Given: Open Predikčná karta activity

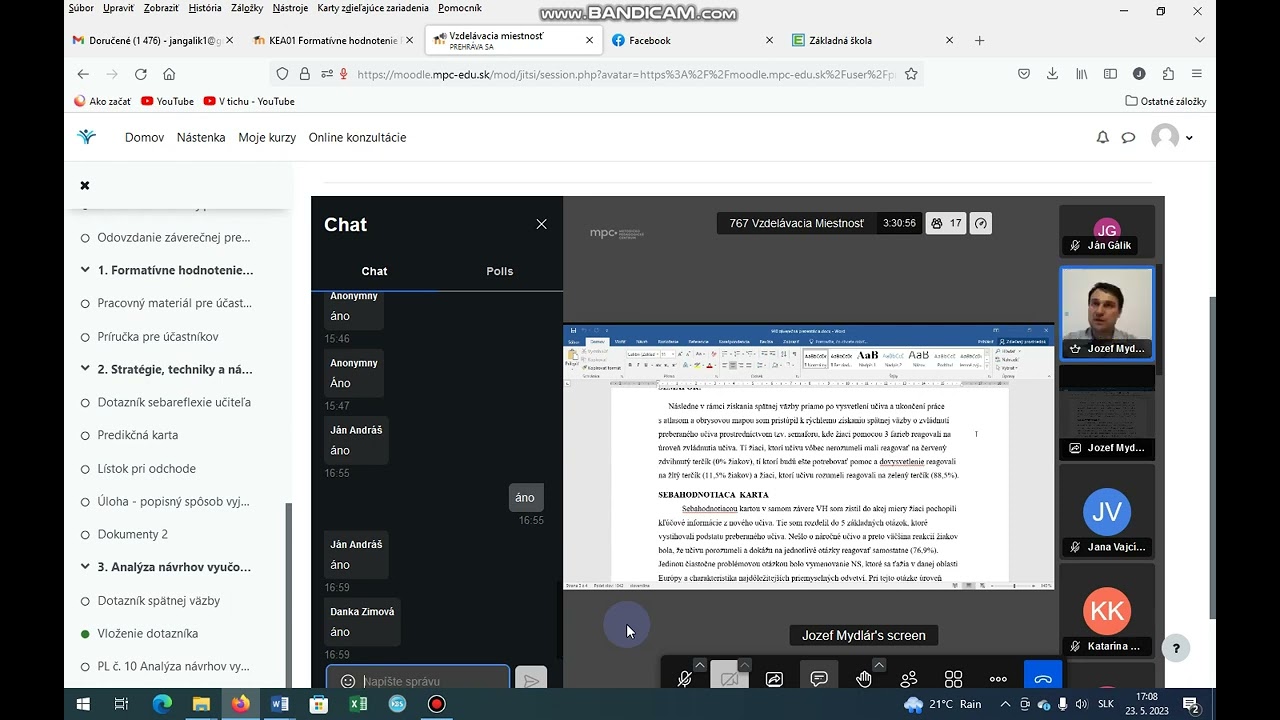Looking at the screenshot, I should tap(138, 435).
